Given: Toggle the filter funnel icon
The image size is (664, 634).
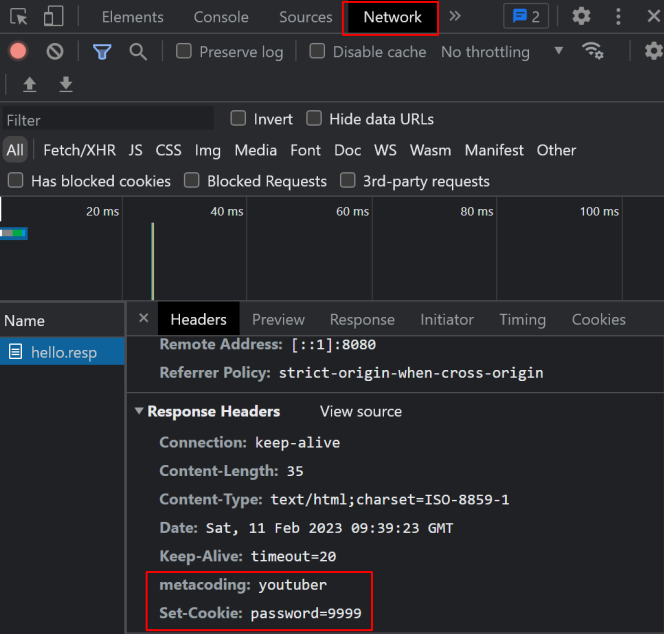Looking at the screenshot, I should (x=102, y=52).
